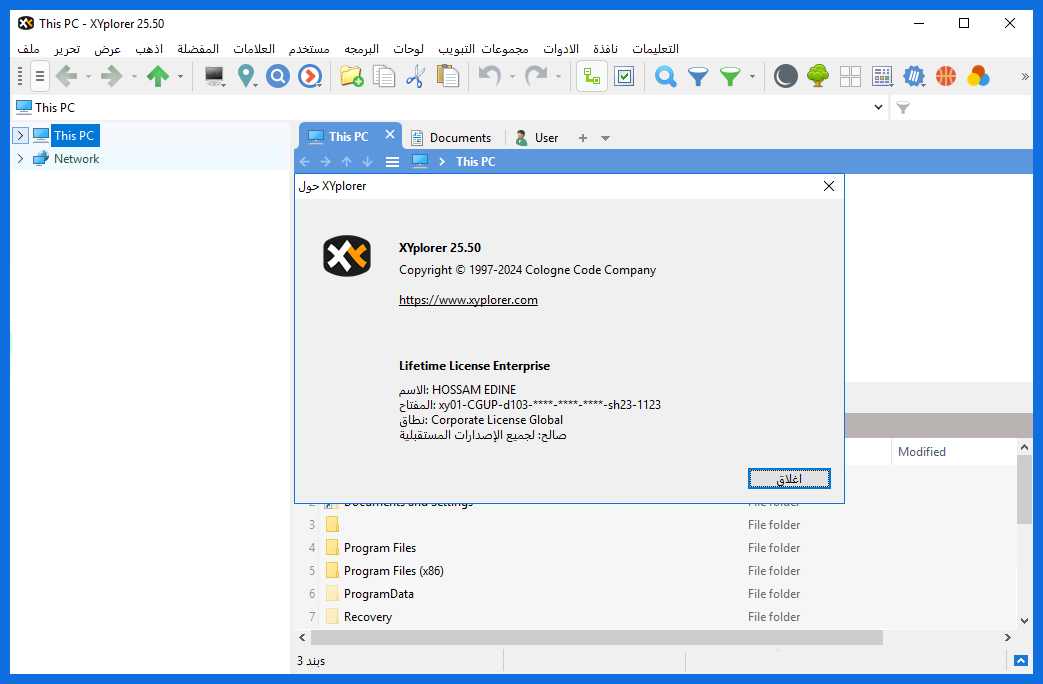Image resolution: width=1043 pixels, height=684 pixels.
Task: Close the This PC tab
Action: pyautogui.click(x=390, y=135)
